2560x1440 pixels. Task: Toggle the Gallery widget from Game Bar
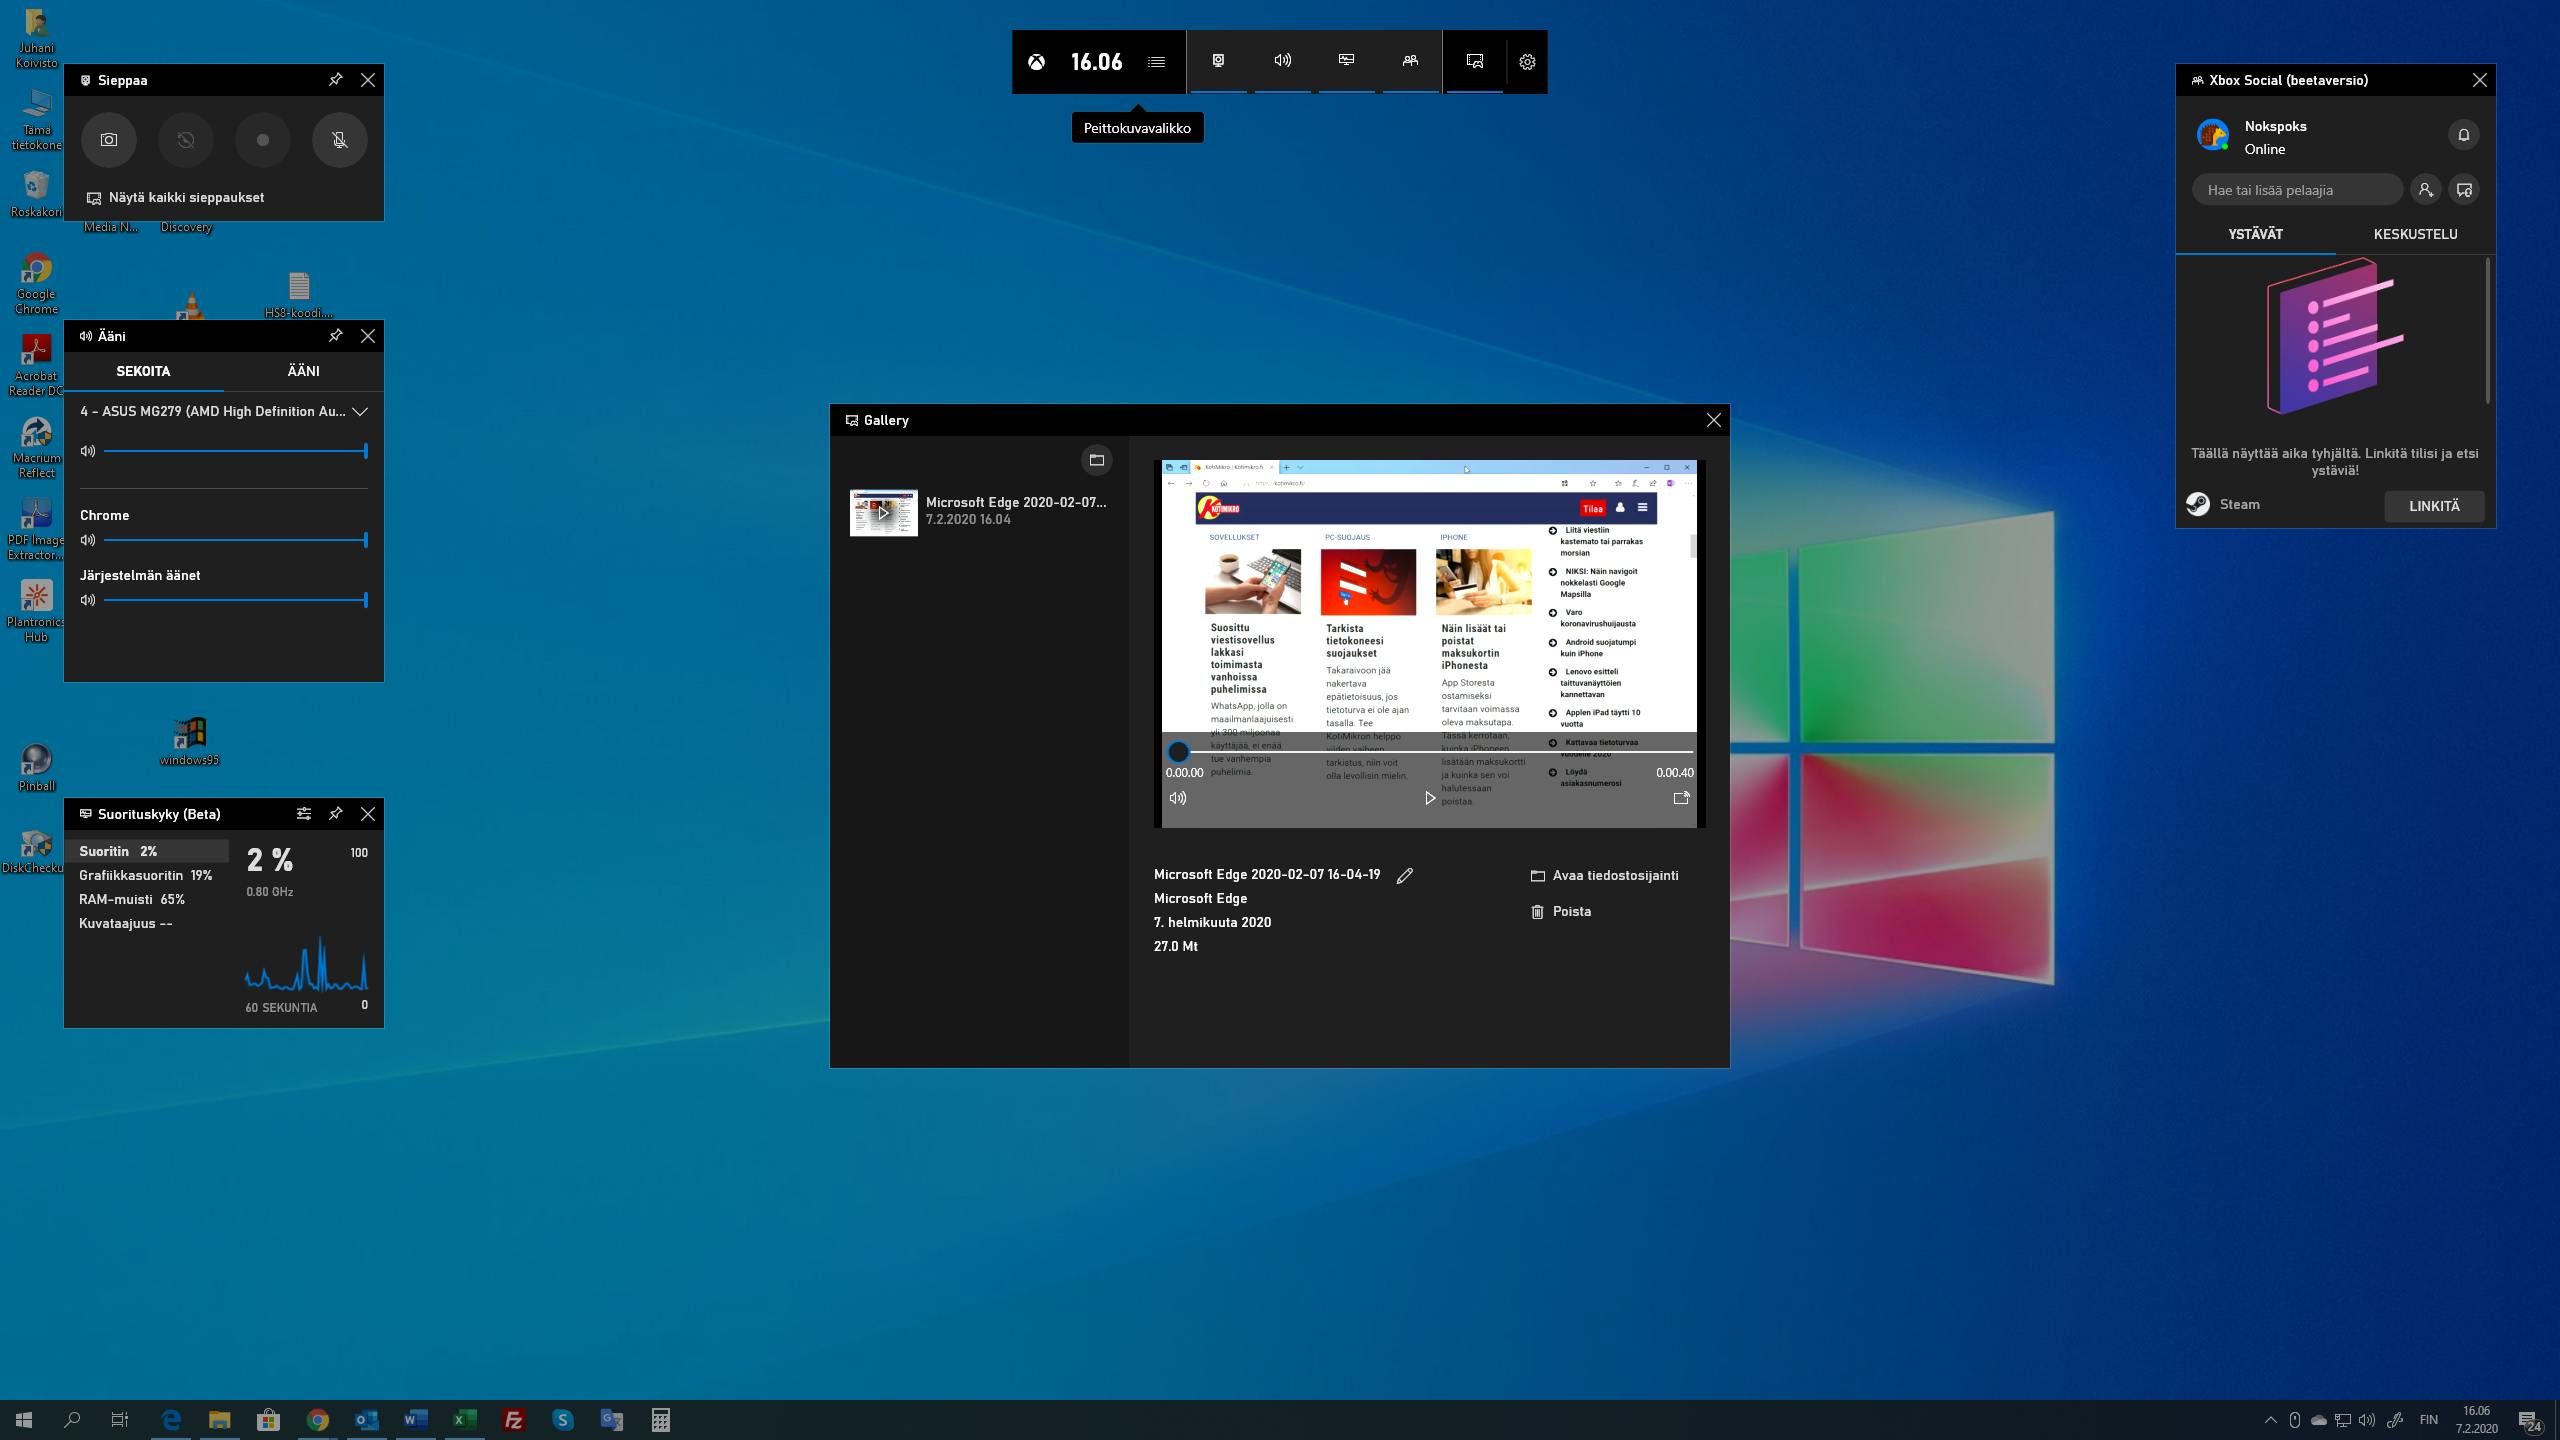pyautogui.click(x=1475, y=61)
